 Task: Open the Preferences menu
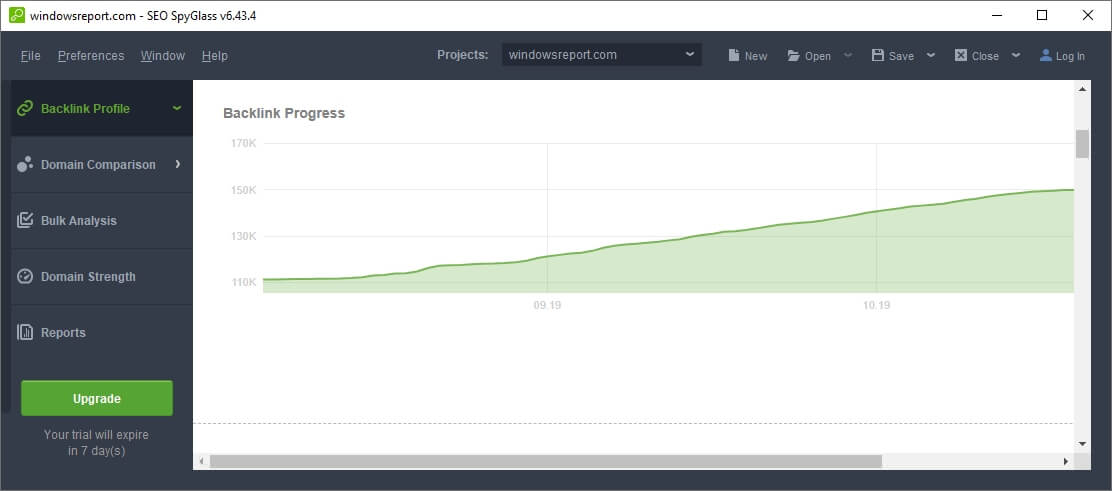(91, 55)
